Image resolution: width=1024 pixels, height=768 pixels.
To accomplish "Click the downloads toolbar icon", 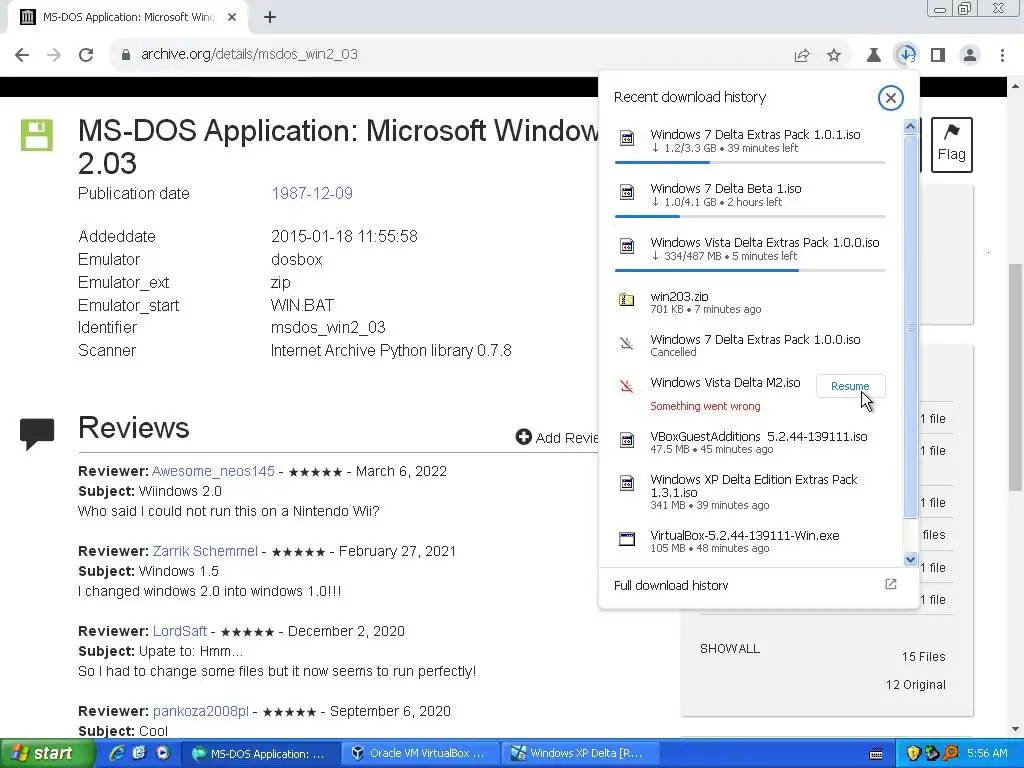I will [x=906, y=56].
